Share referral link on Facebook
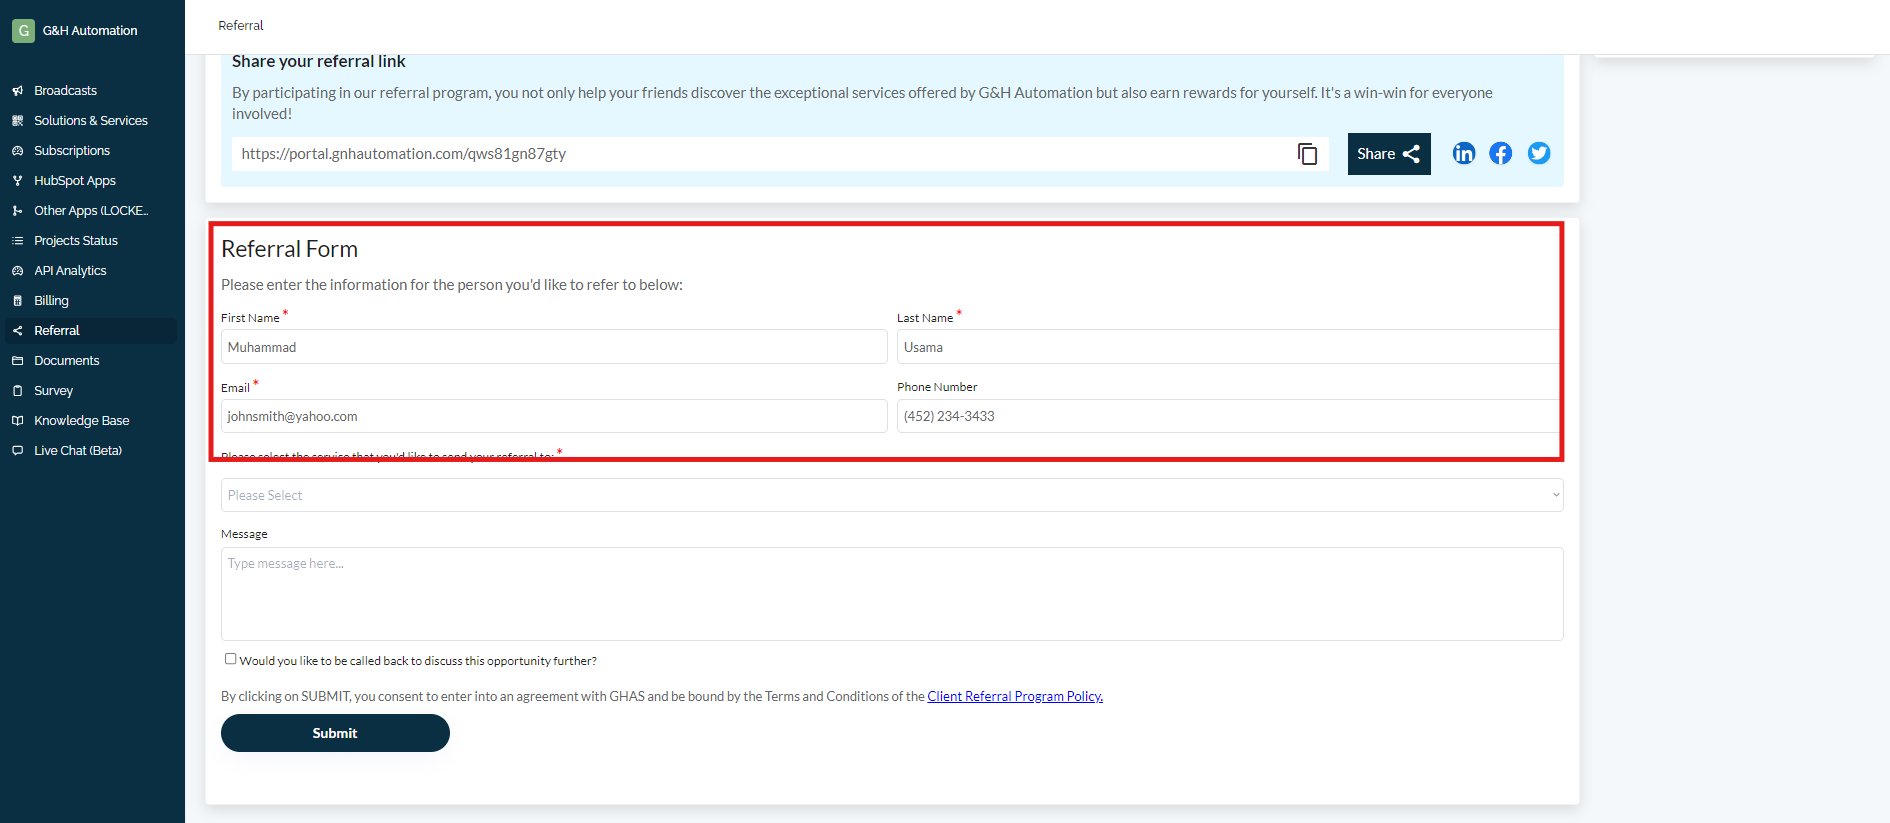 pyautogui.click(x=1500, y=153)
